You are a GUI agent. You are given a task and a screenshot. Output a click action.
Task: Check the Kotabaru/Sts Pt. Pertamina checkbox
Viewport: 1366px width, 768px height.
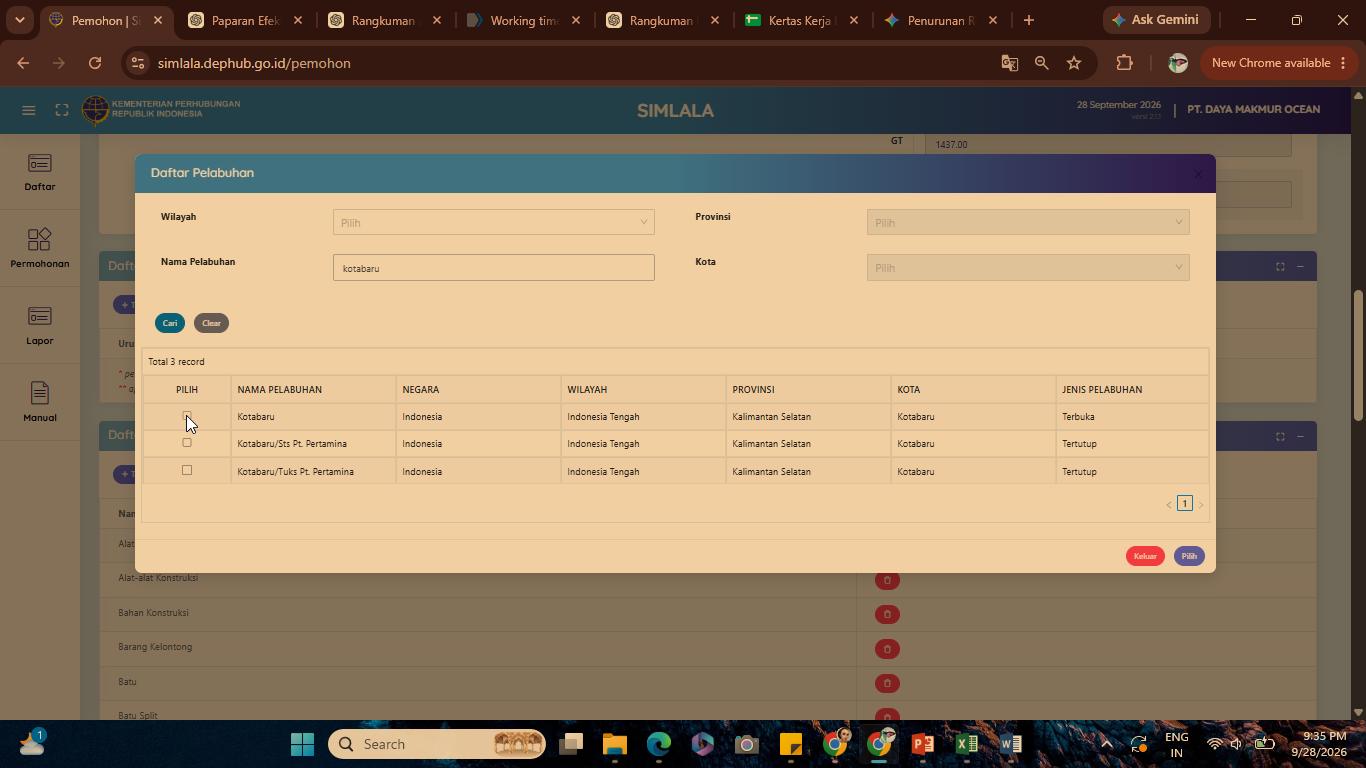tap(187, 443)
